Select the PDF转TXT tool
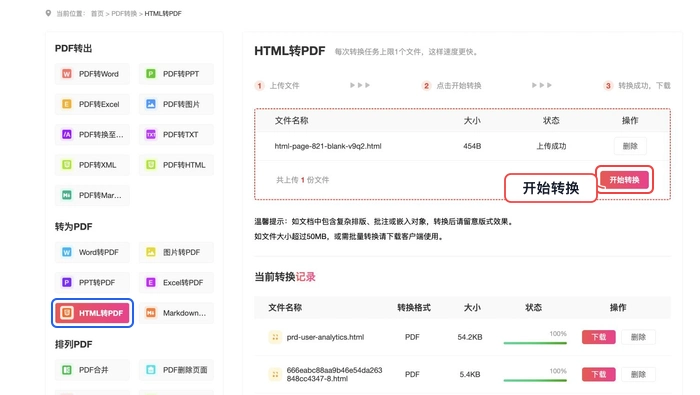This screenshot has width=700, height=395. click(176, 135)
